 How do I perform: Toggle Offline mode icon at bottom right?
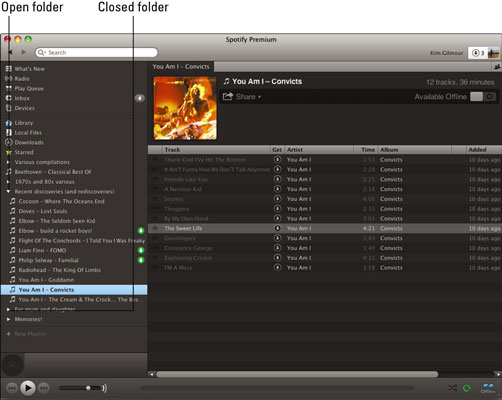coord(488,388)
